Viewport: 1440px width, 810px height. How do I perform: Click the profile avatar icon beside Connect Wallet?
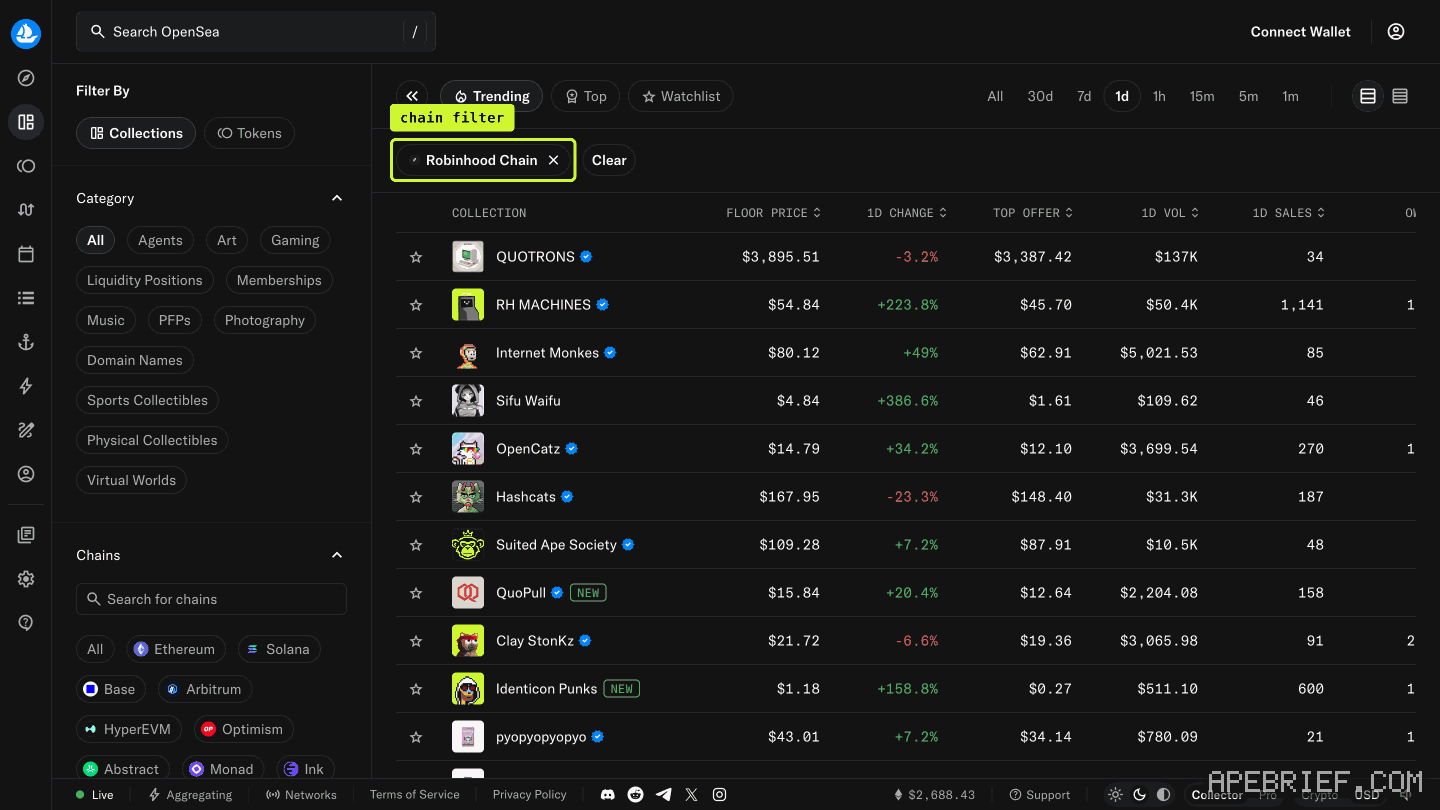coord(1396,32)
